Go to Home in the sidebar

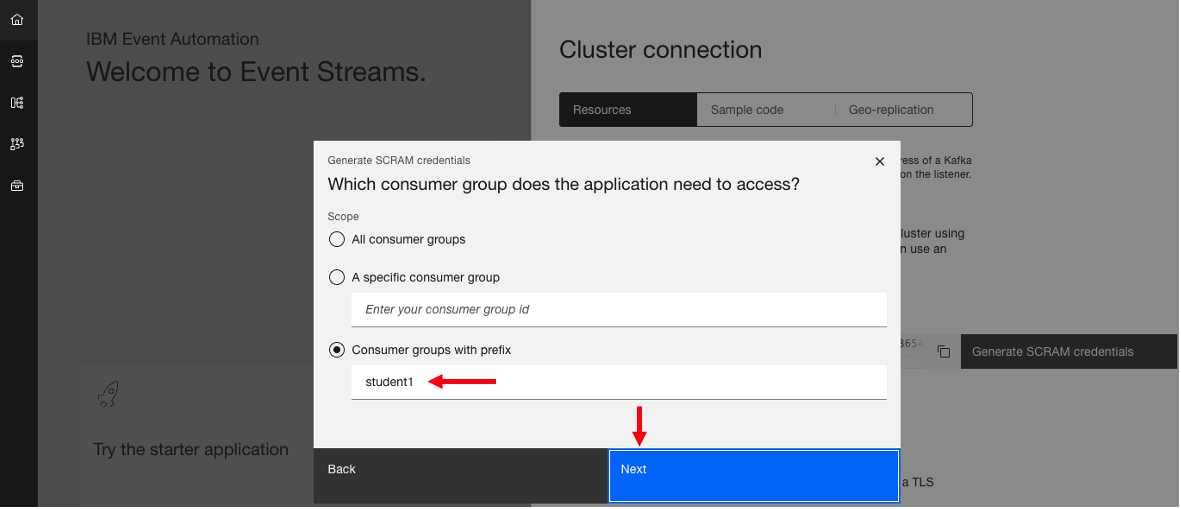pyautogui.click(x=17, y=19)
